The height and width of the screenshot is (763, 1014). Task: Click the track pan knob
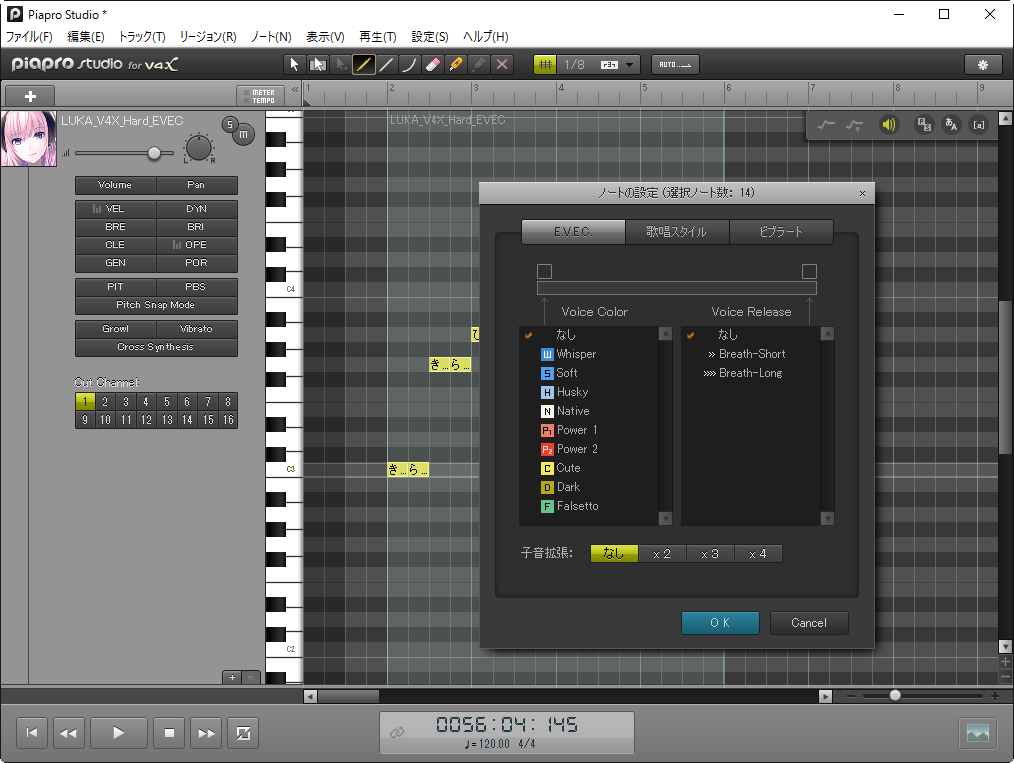199,147
